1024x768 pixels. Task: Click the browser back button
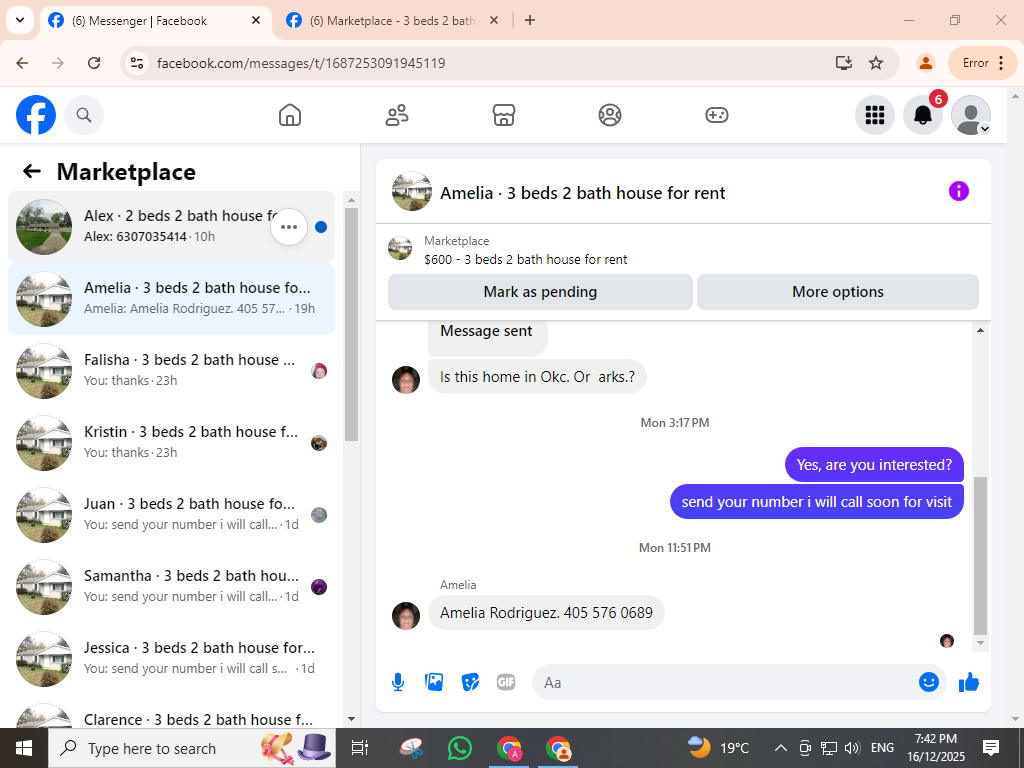pos(22,63)
